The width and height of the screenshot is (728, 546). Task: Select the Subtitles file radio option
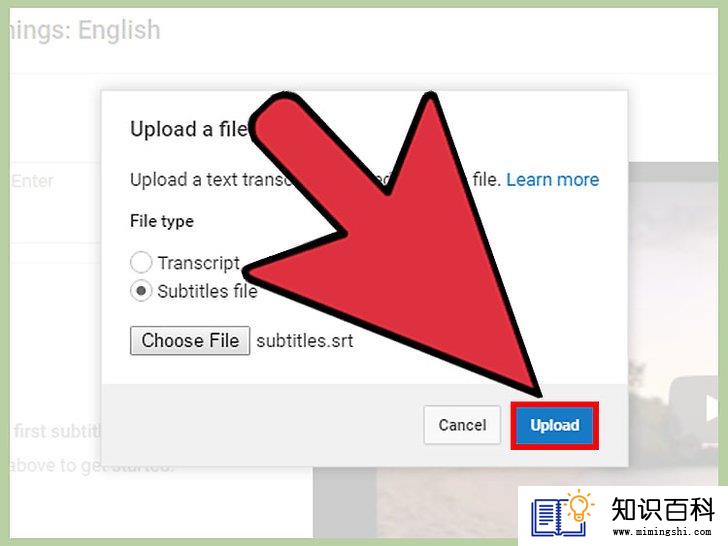click(x=141, y=291)
